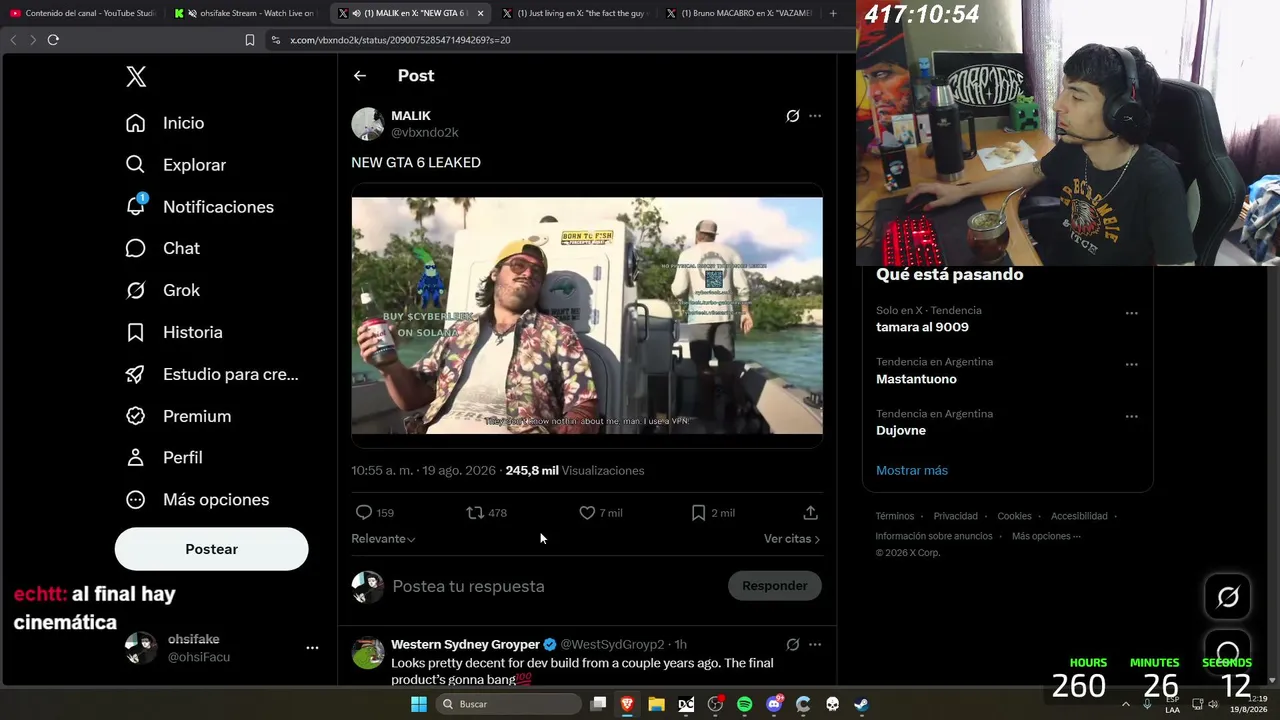Open Historia from the sidebar

coord(174,332)
